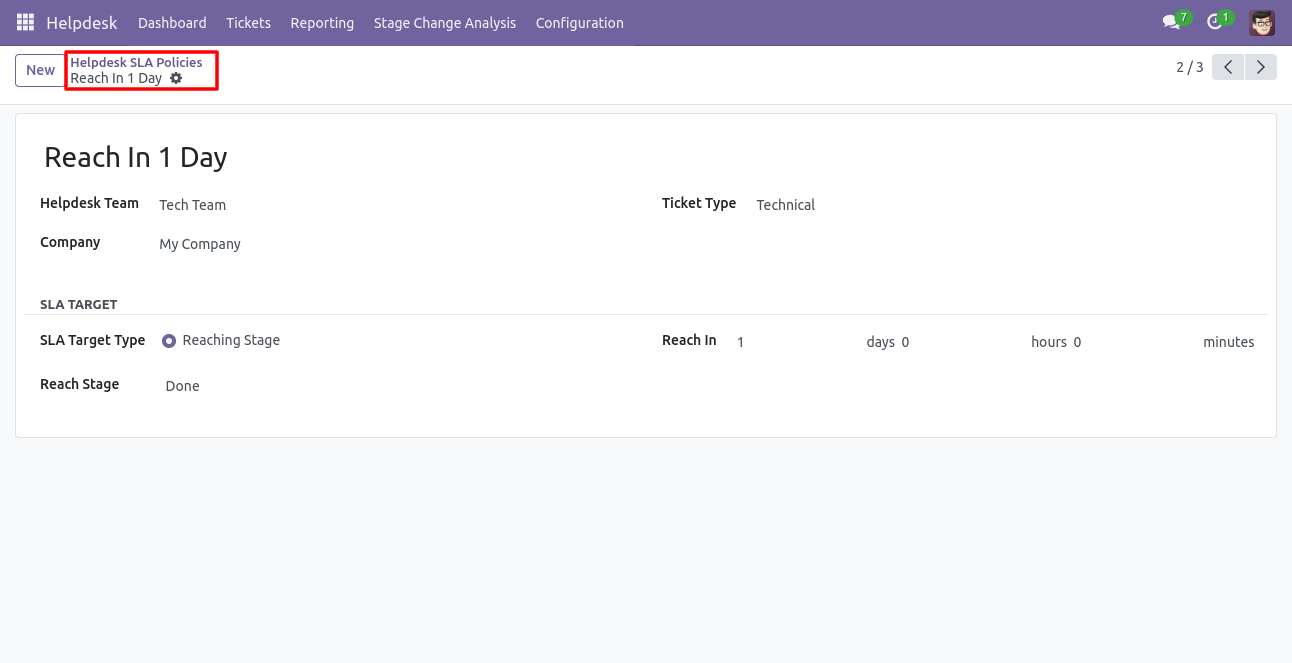Click the SLA TARGET section heading
This screenshot has width=1292, height=663.
[78, 304]
